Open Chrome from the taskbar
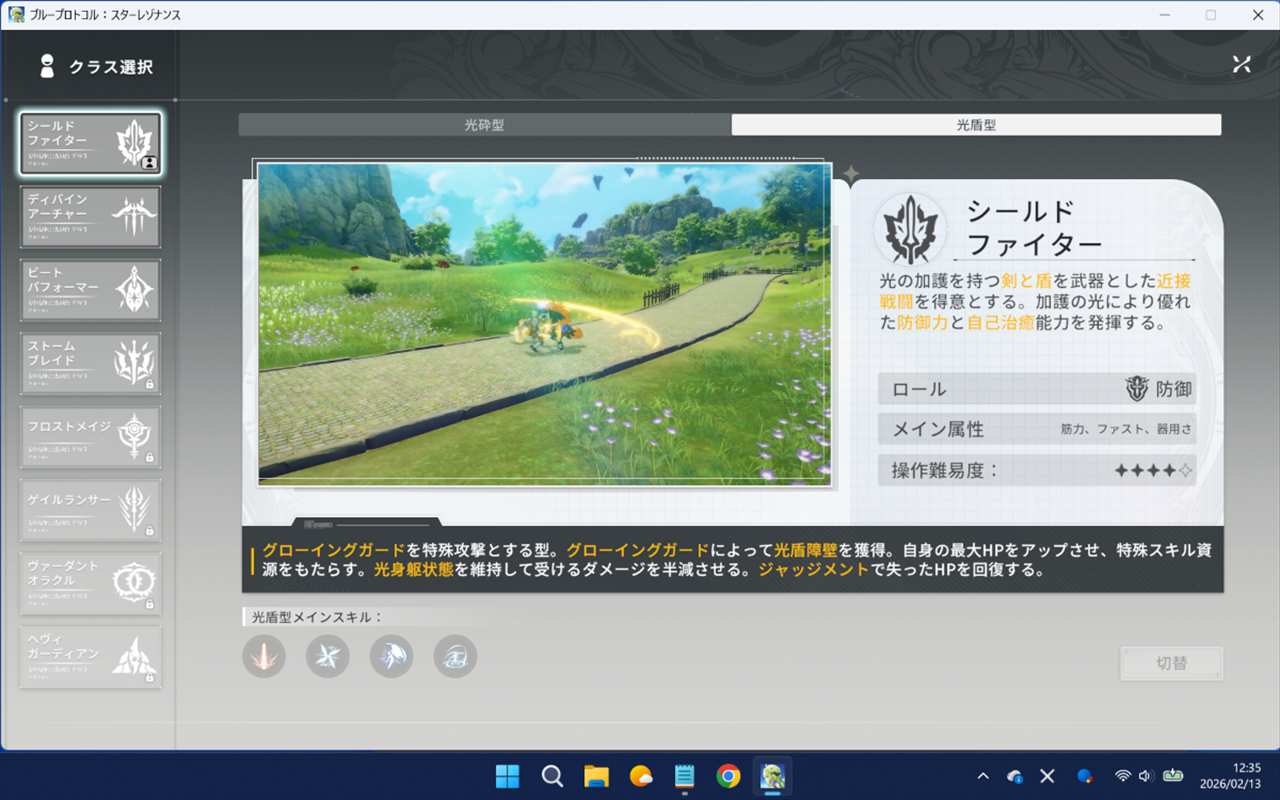1280x800 pixels. 728,776
